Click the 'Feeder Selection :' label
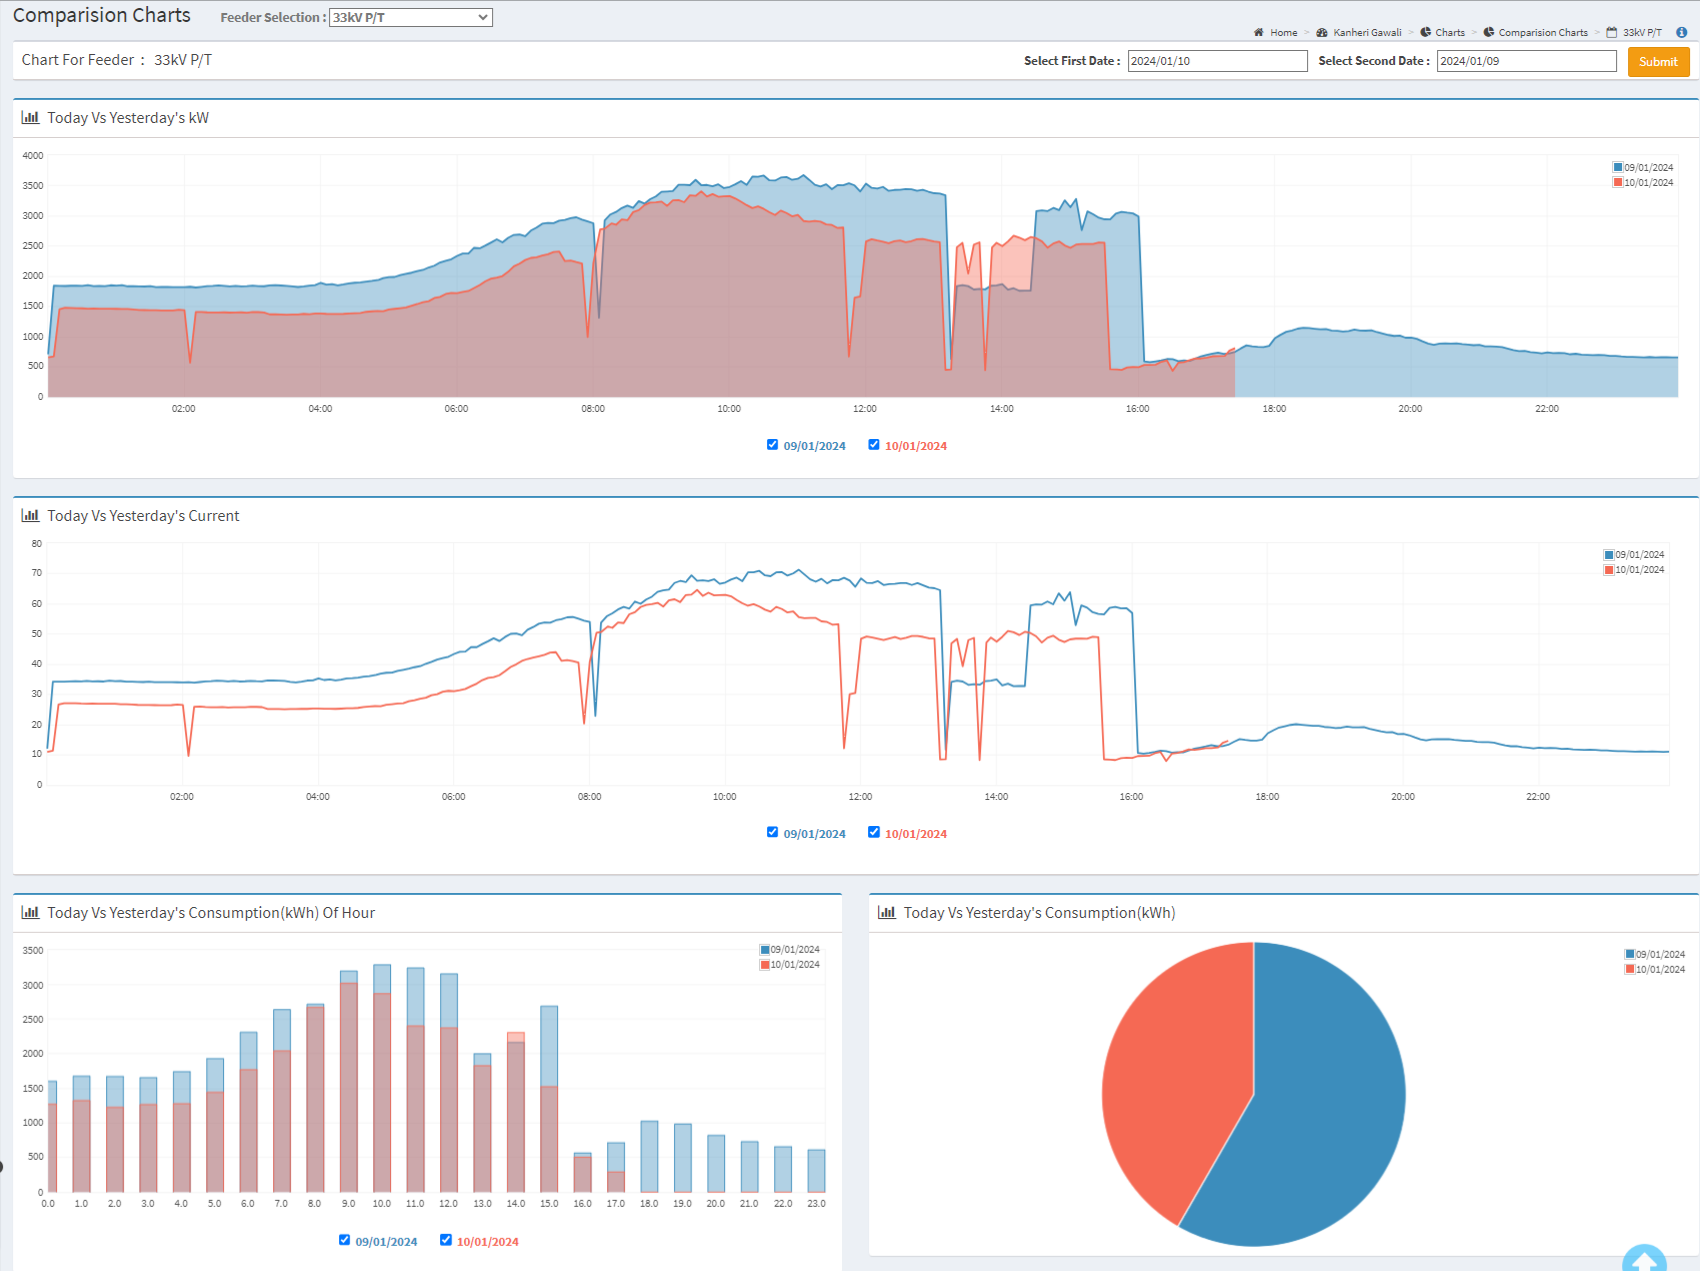Viewport: 1700px width, 1271px height. tap(273, 18)
